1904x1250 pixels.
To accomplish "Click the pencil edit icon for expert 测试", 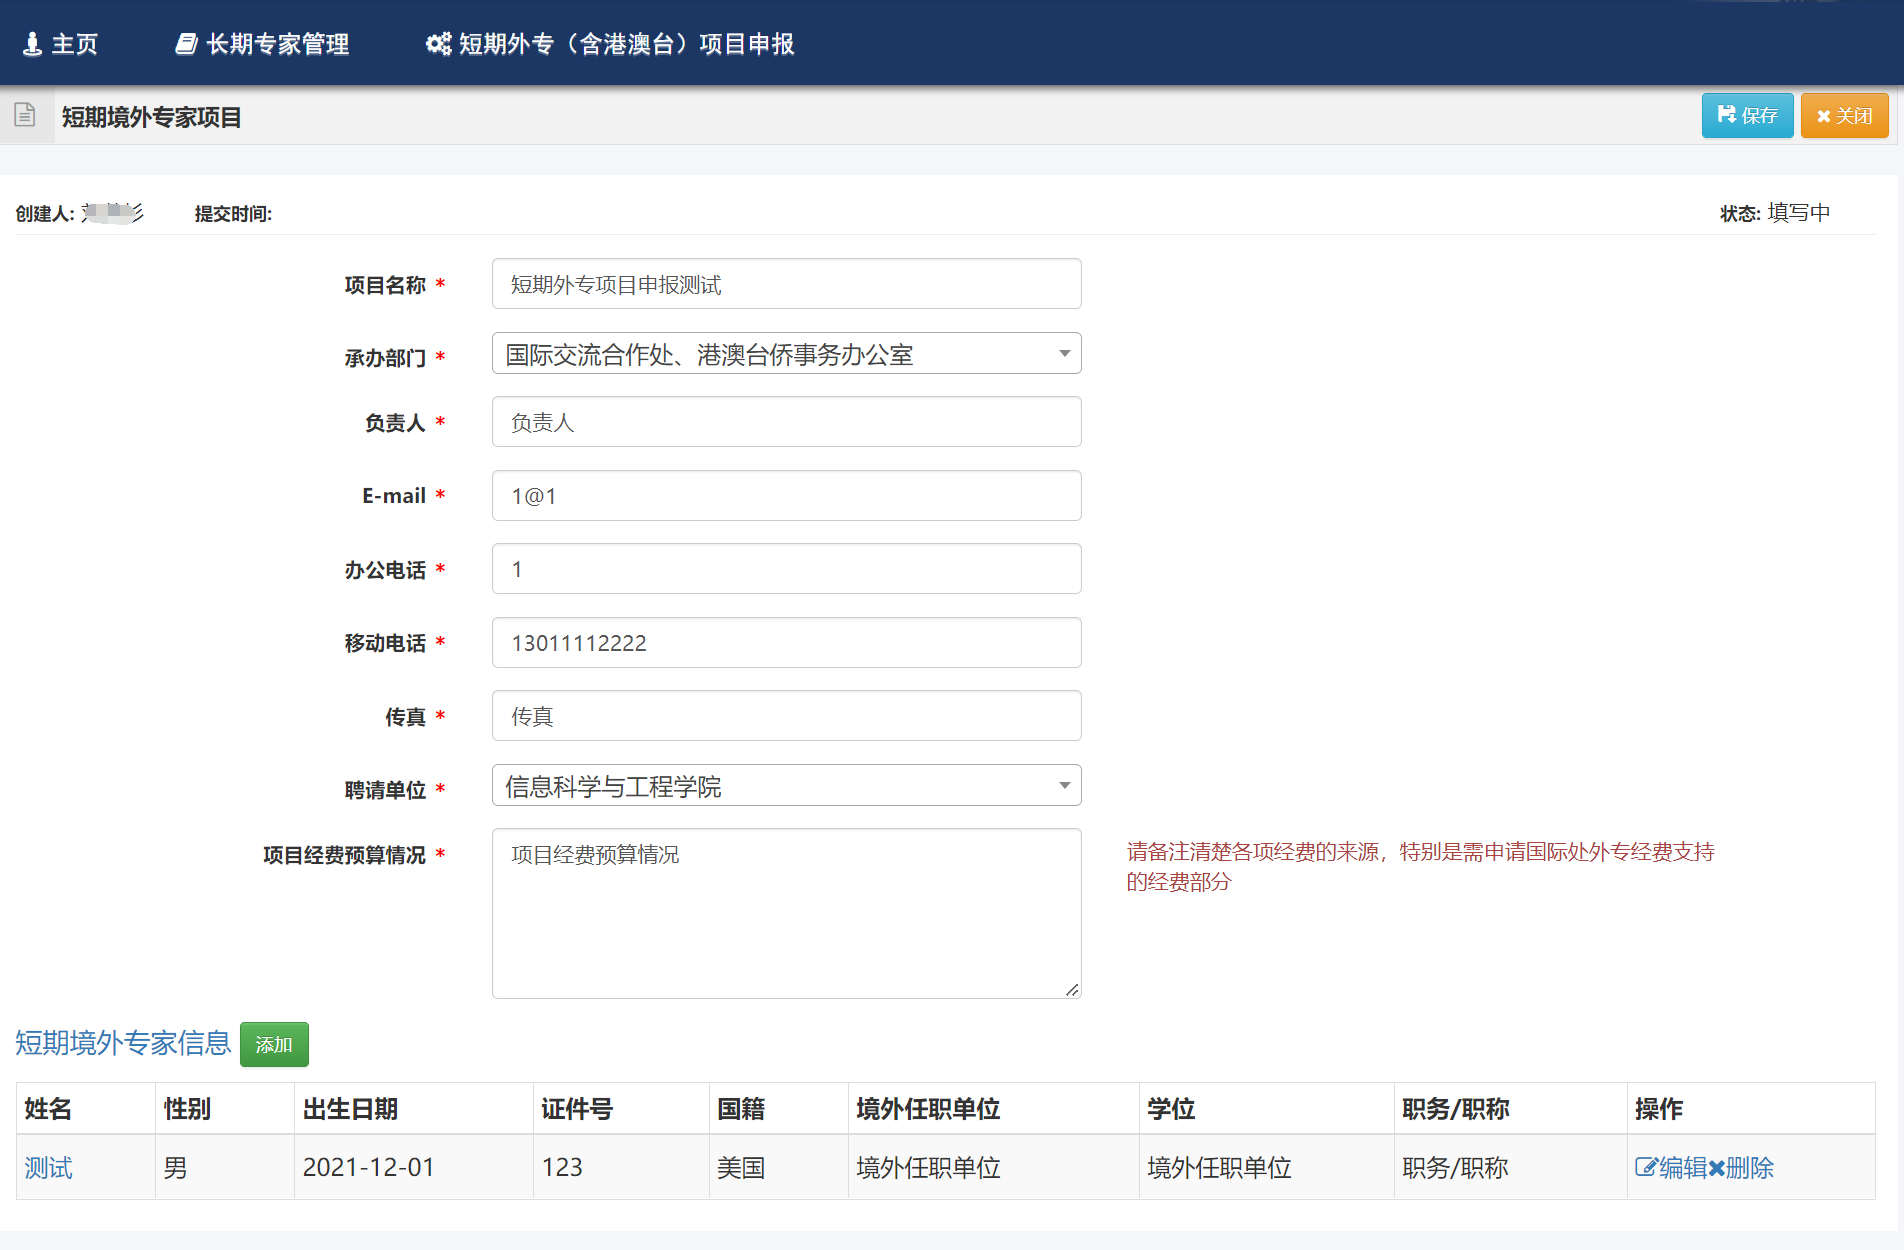I will [x=1648, y=1167].
